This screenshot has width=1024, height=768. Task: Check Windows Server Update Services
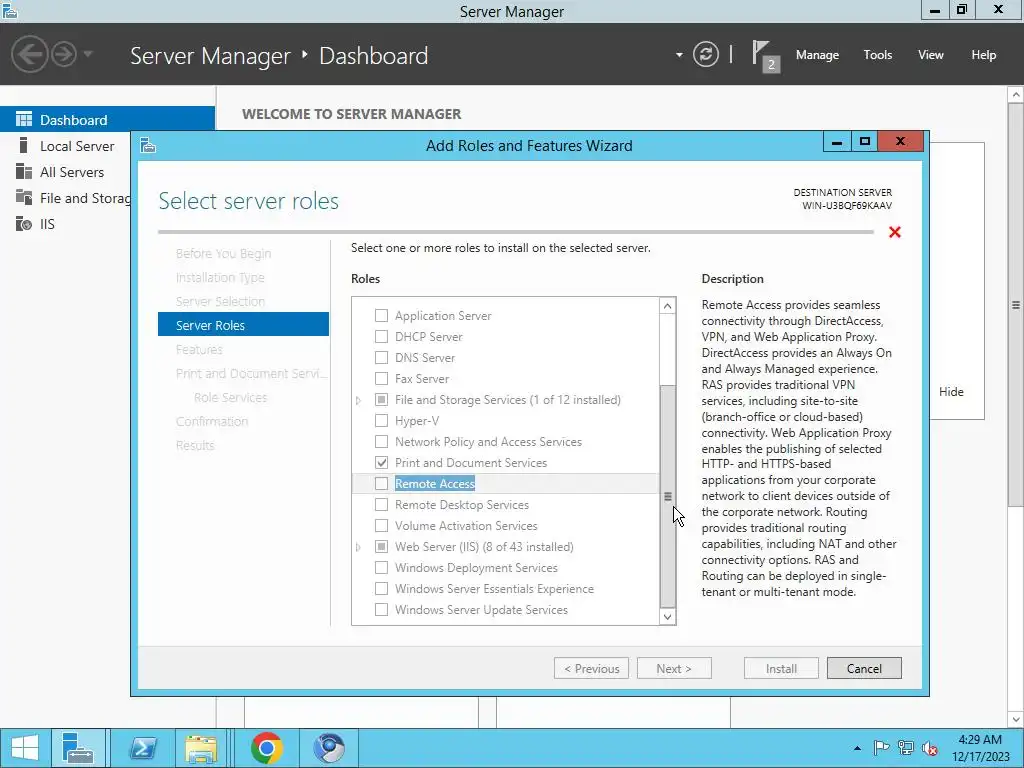click(381, 609)
